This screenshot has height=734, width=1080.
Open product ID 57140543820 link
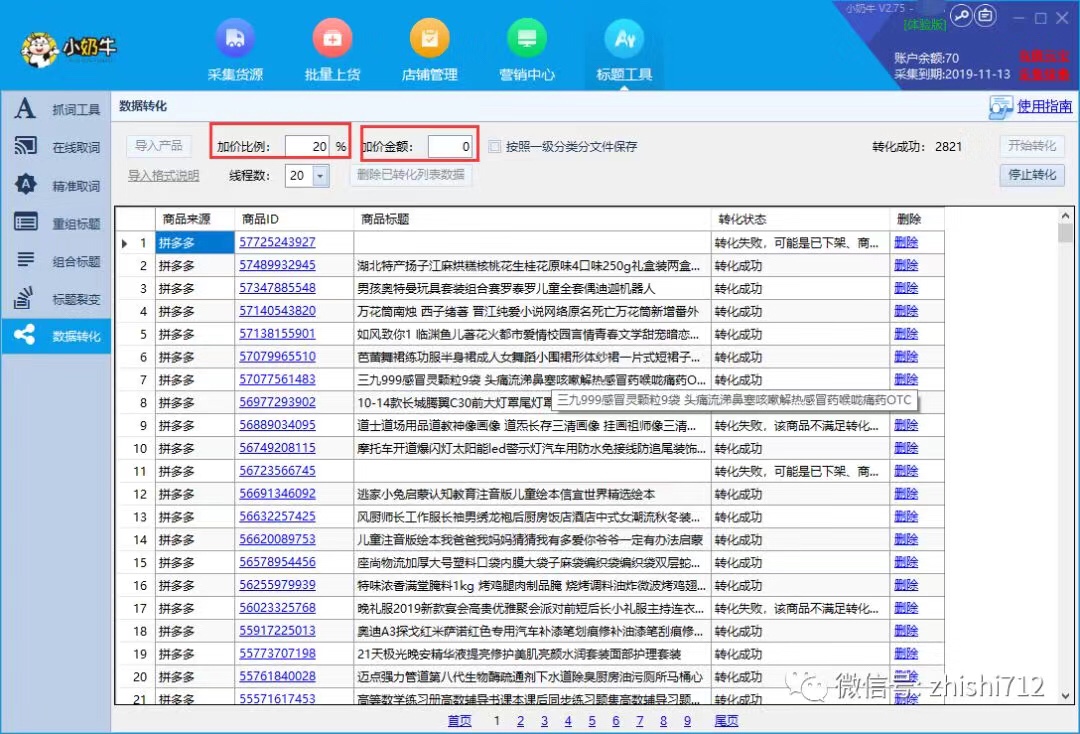pyautogui.click(x=277, y=311)
